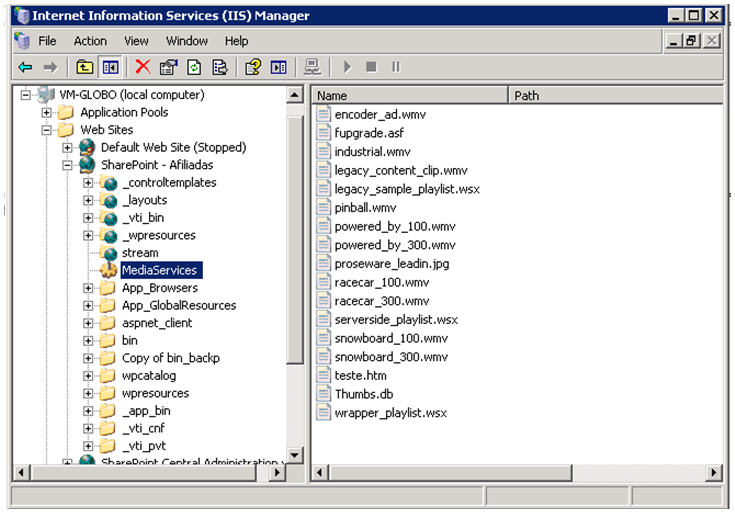This screenshot has height=513, width=735.
Task: Click the tree pane scroll right arrow
Action: pyautogui.click(x=277, y=472)
